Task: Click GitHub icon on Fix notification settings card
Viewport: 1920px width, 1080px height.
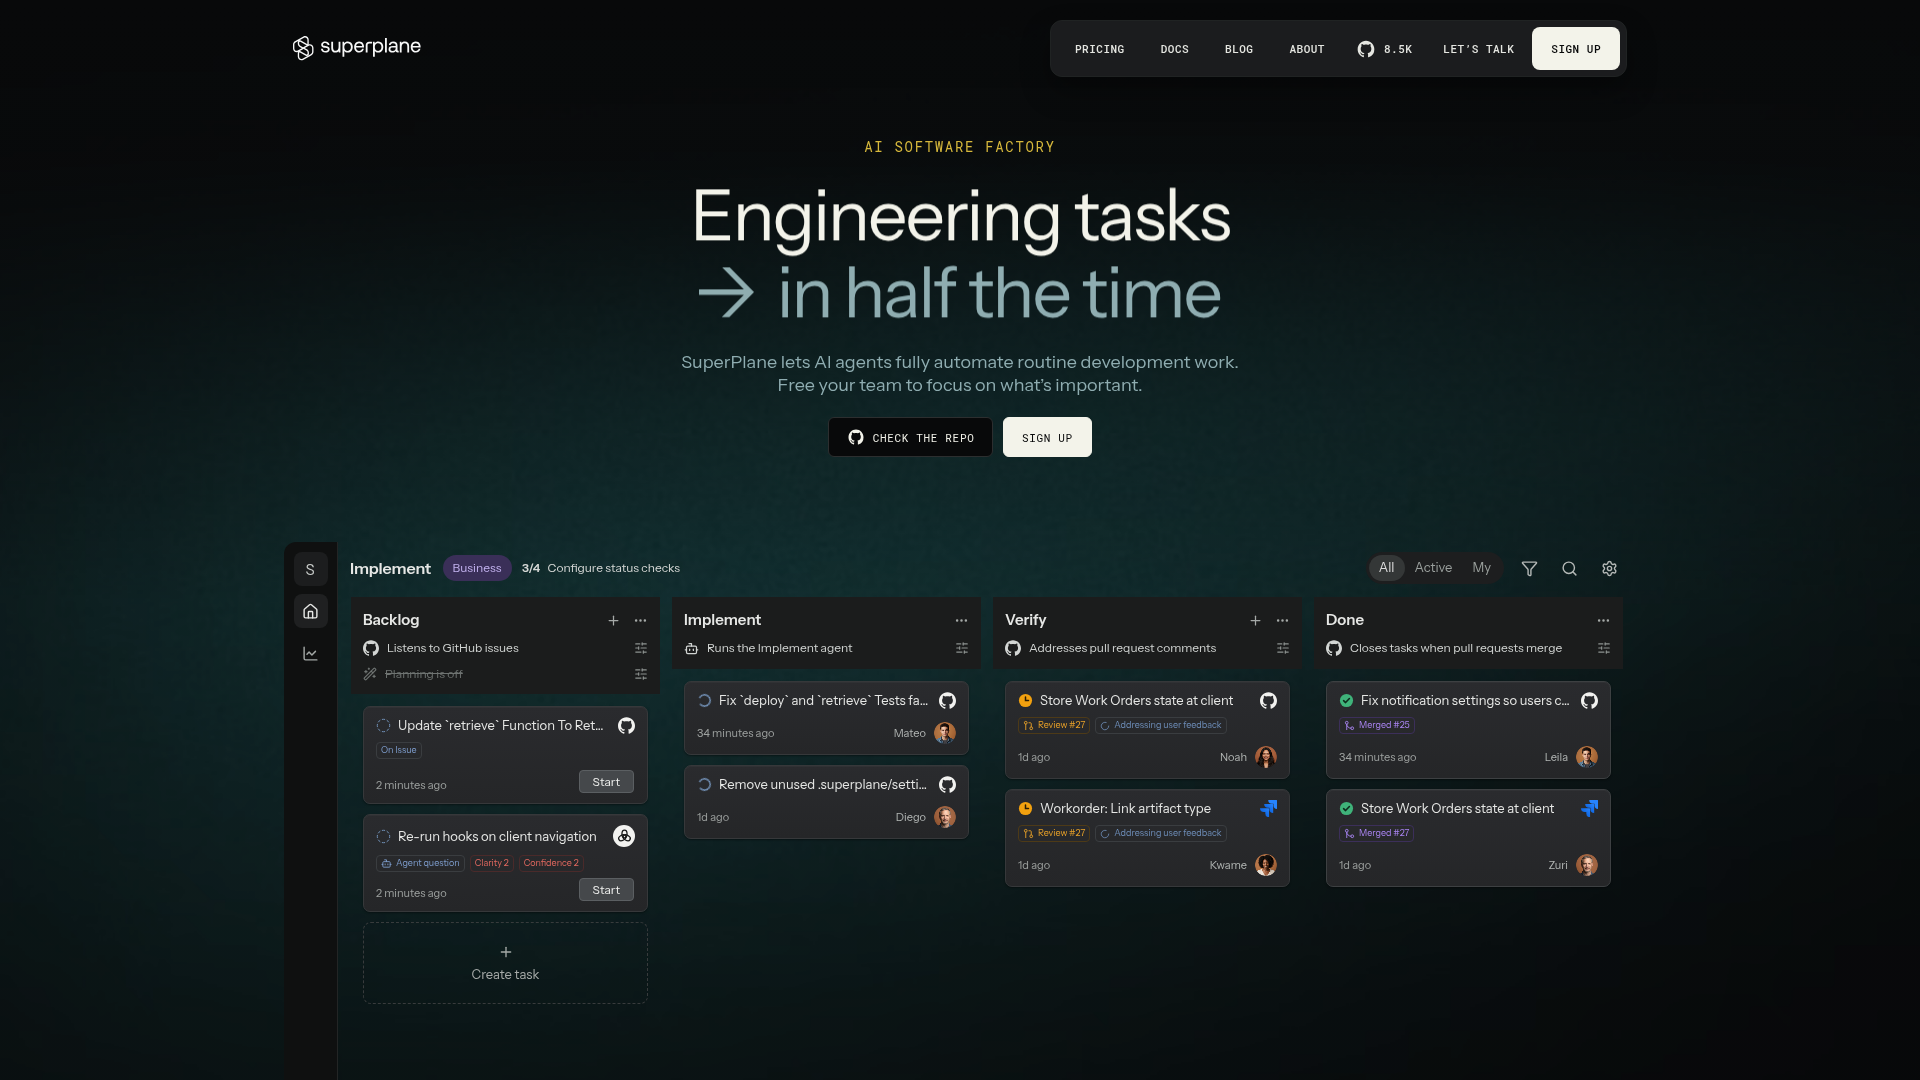Action: [x=1589, y=700]
